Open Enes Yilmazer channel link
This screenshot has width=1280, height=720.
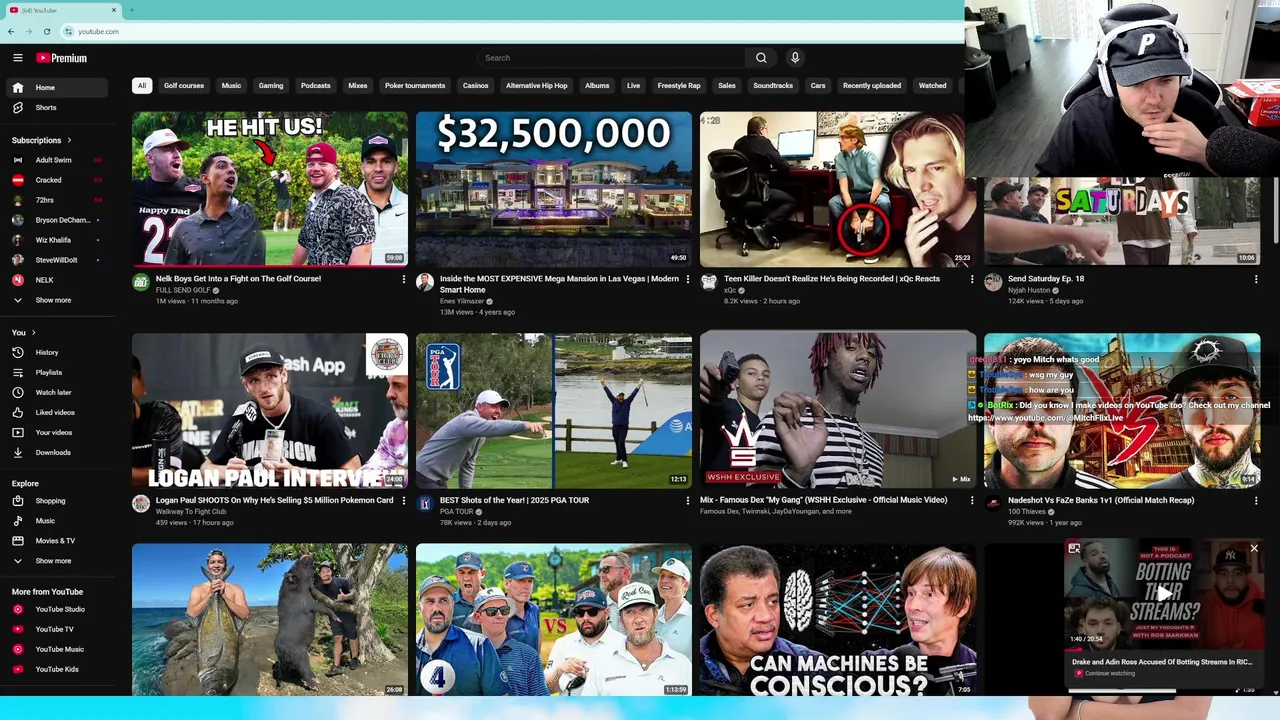[462, 301]
